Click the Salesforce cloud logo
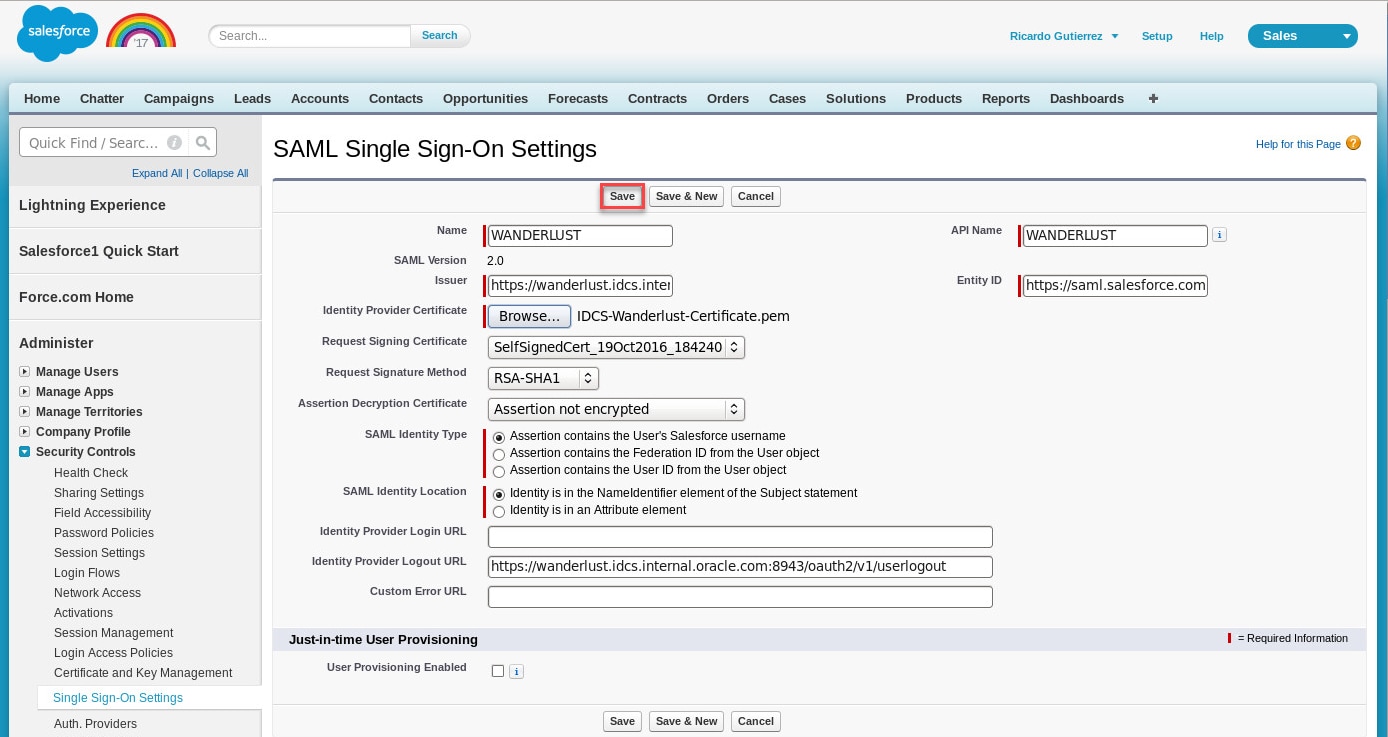This screenshot has width=1388, height=737. tap(58, 33)
